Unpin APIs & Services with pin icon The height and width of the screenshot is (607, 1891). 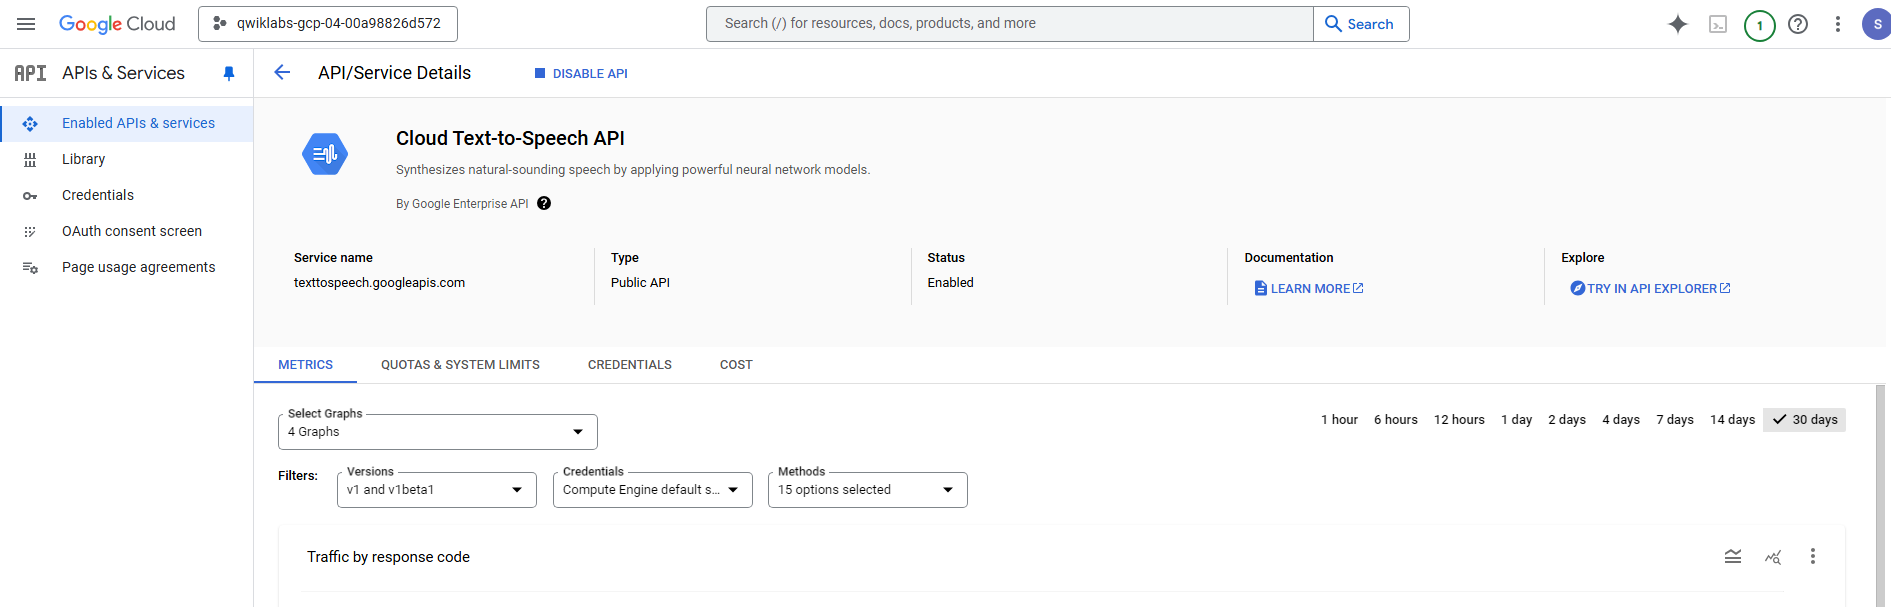pos(229,73)
